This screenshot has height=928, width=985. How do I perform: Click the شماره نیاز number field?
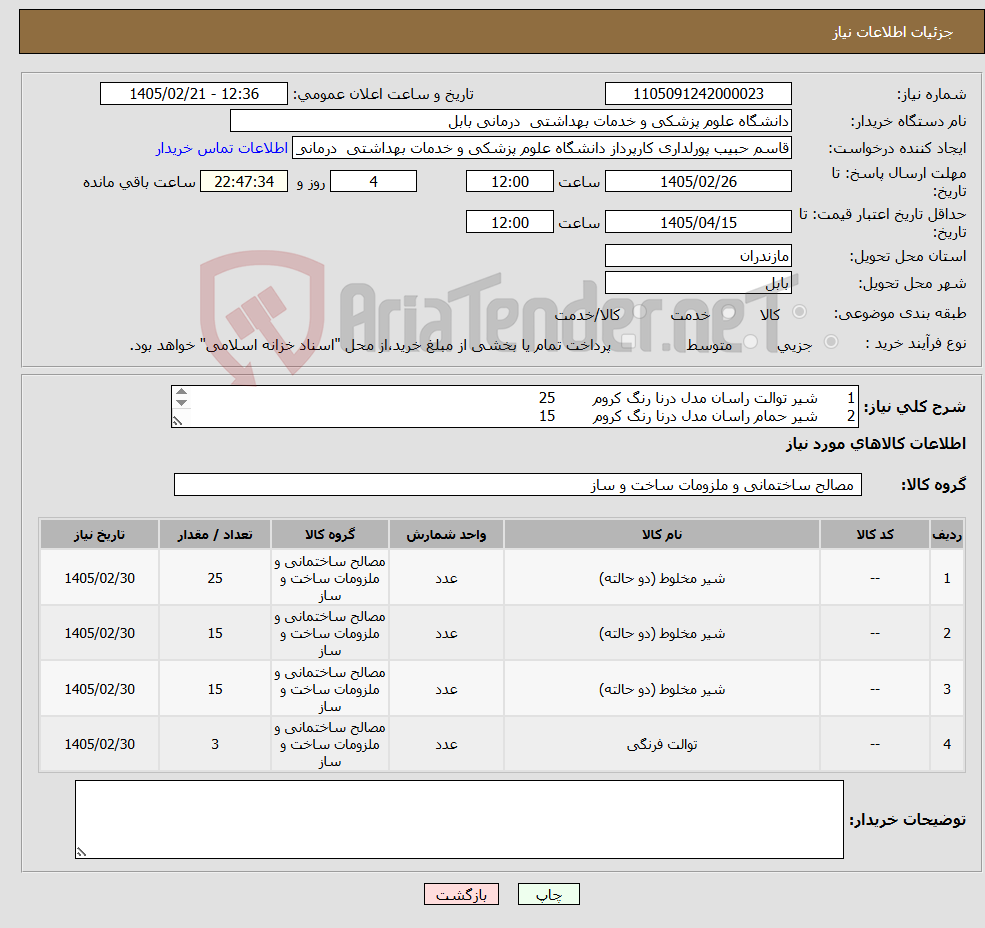coord(698,94)
